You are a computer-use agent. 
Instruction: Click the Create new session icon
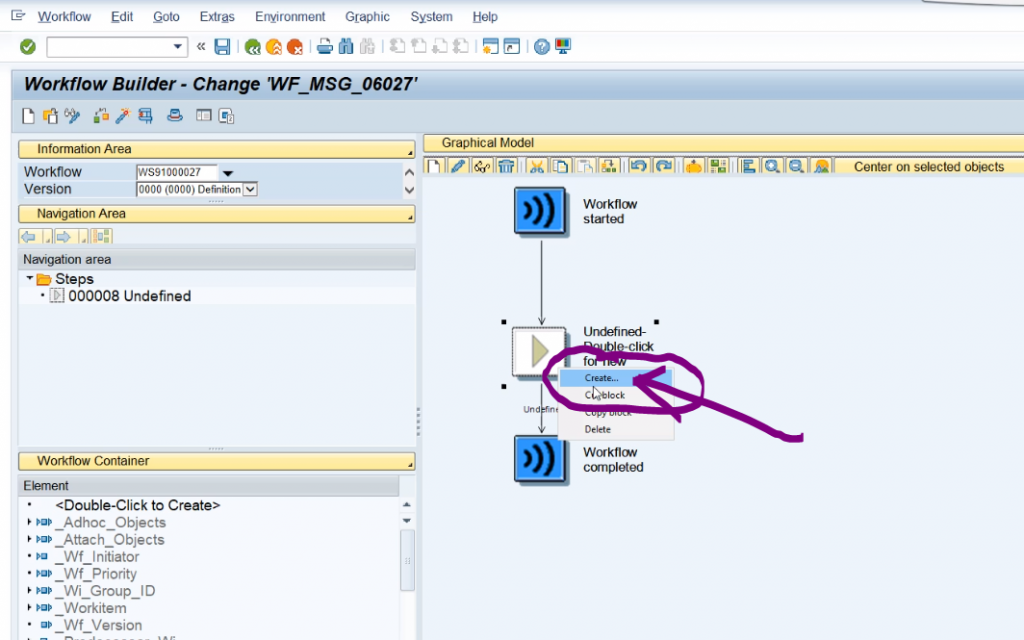(490, 47)
